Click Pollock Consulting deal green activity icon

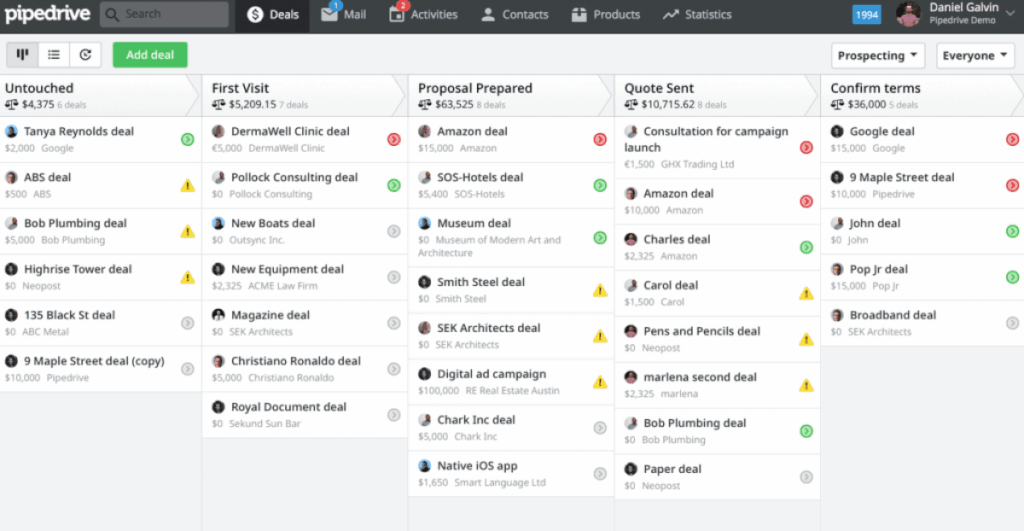394,185
